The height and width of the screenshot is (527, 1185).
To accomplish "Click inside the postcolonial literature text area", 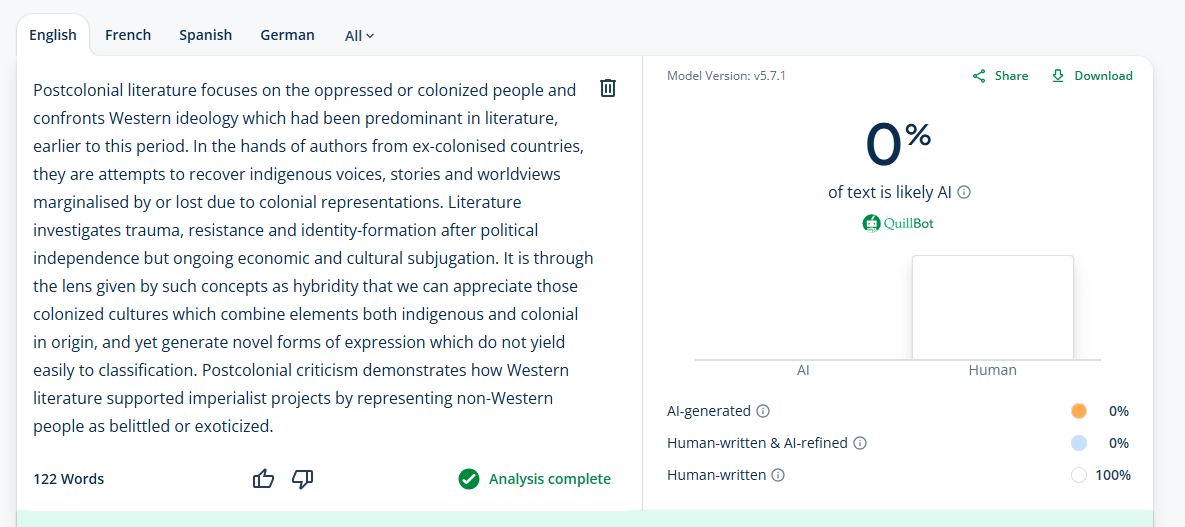I will [310, 258].
